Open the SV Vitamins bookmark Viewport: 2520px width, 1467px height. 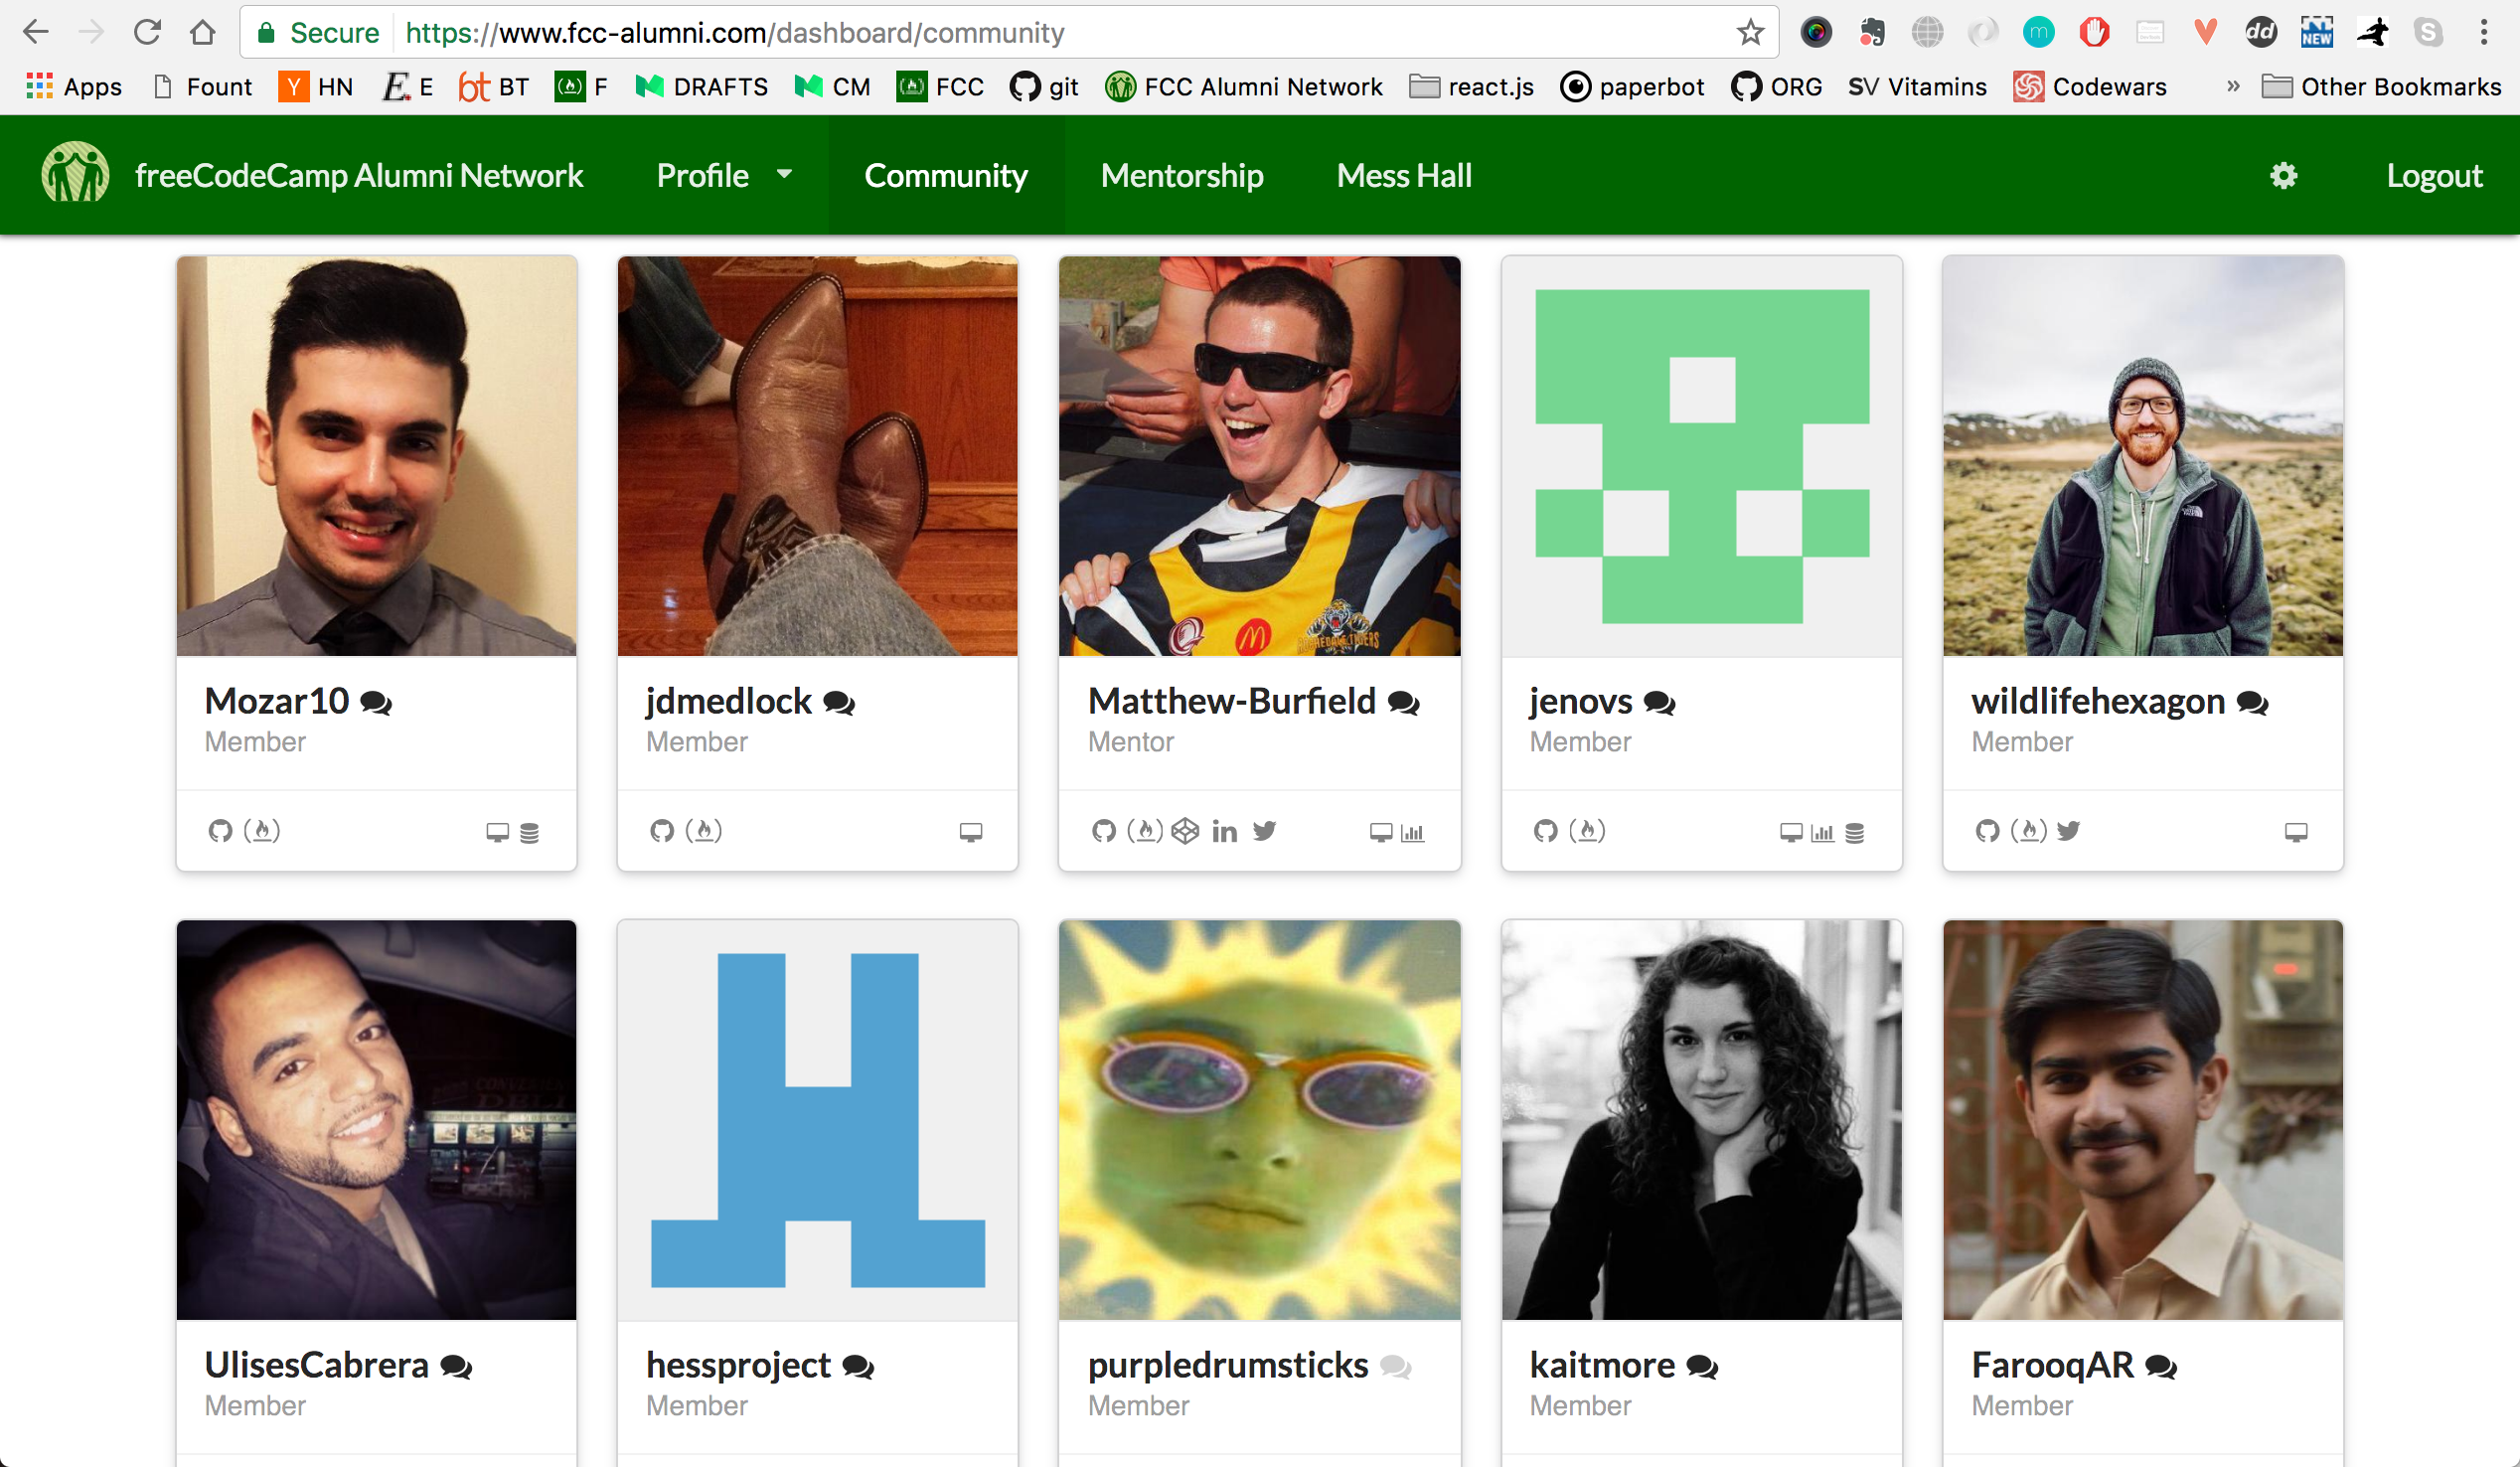pos(1917,87)
